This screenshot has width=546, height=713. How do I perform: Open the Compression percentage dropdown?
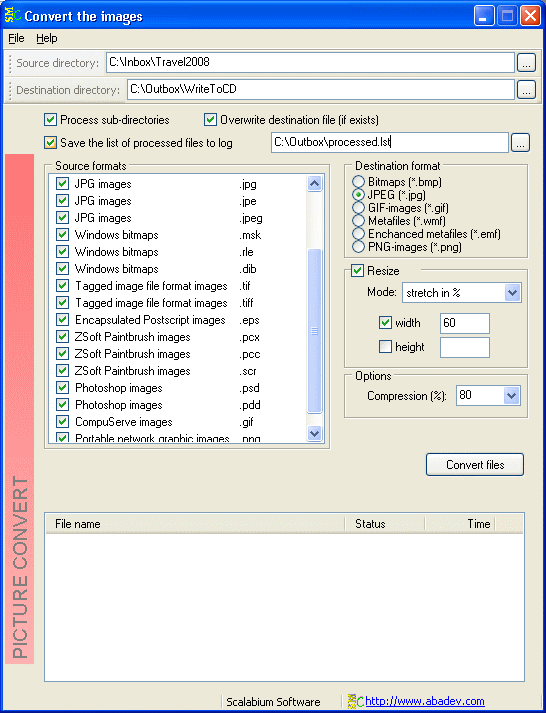(x=511, y=396)
